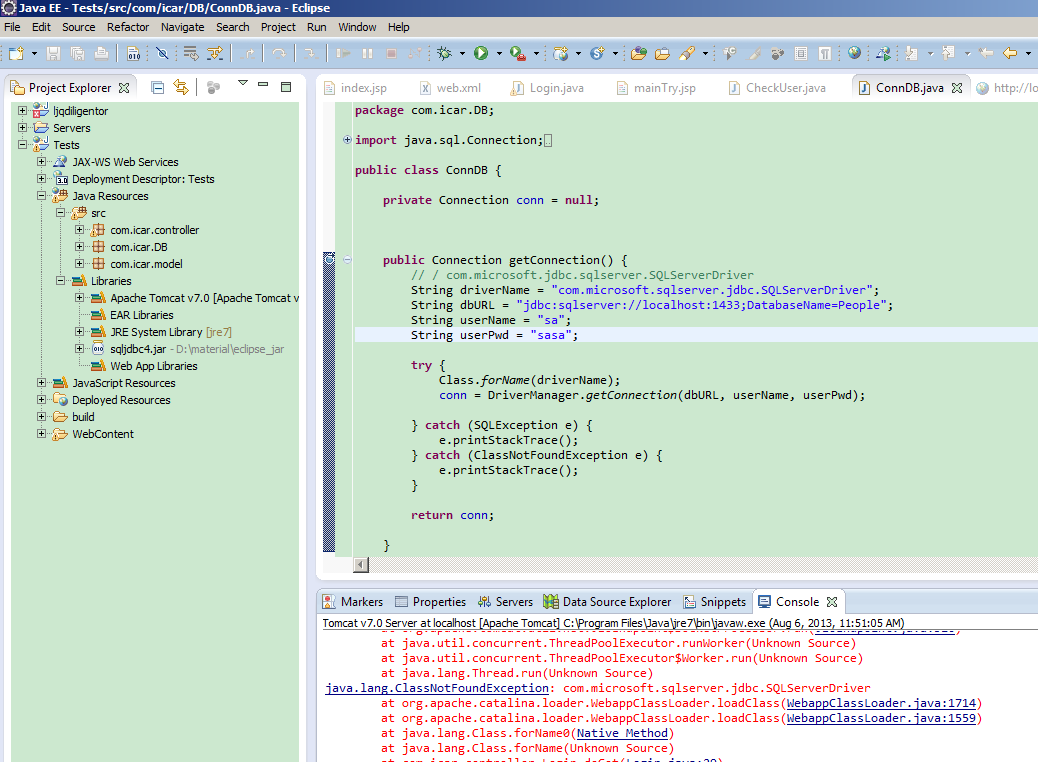Screen dimensions: 1038x762
Task: Toggle Skip All Breakpoints icon
Action: (x=162, y=54)
